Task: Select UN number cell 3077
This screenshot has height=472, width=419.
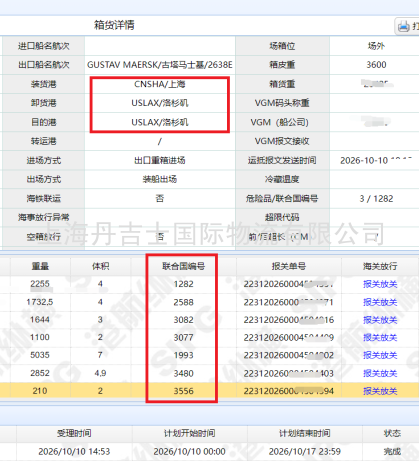Action: tap(183, 337)
